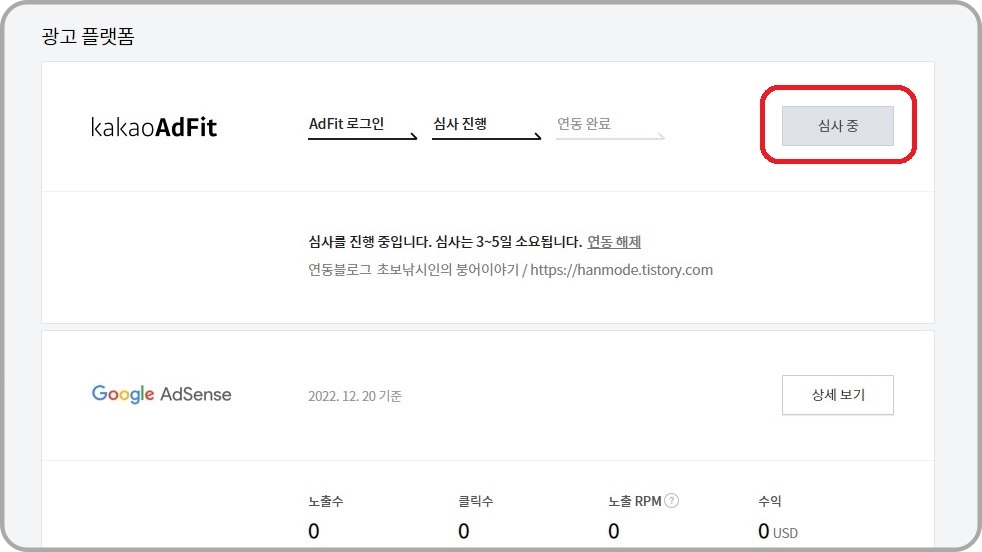
Task: Click the Google AdSense logo
Action: pyautogui.click(x=162, y=394)
